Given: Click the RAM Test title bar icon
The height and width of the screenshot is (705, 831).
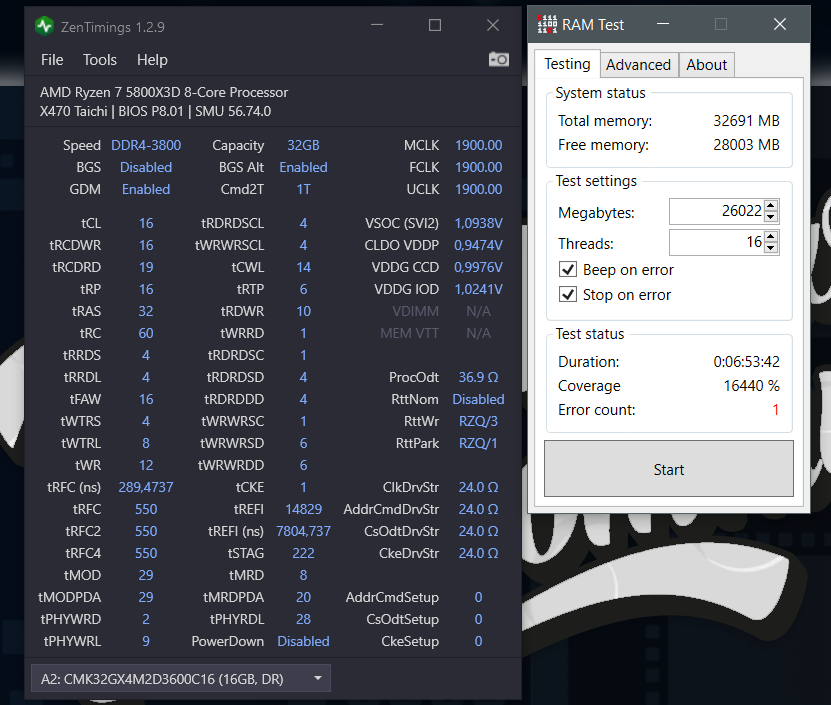Looking at the screenshot, I should click(547, 24).
